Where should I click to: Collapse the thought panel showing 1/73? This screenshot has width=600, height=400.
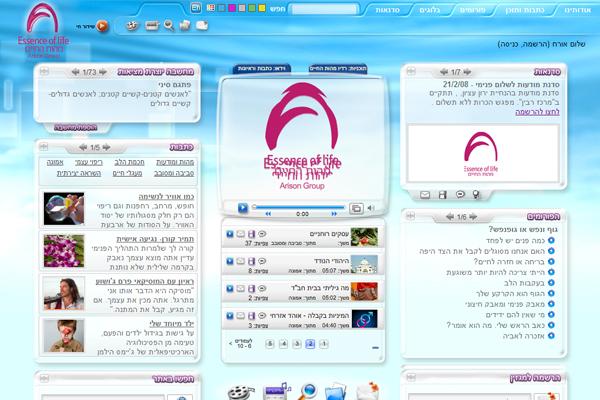click(x=44, y=71)
